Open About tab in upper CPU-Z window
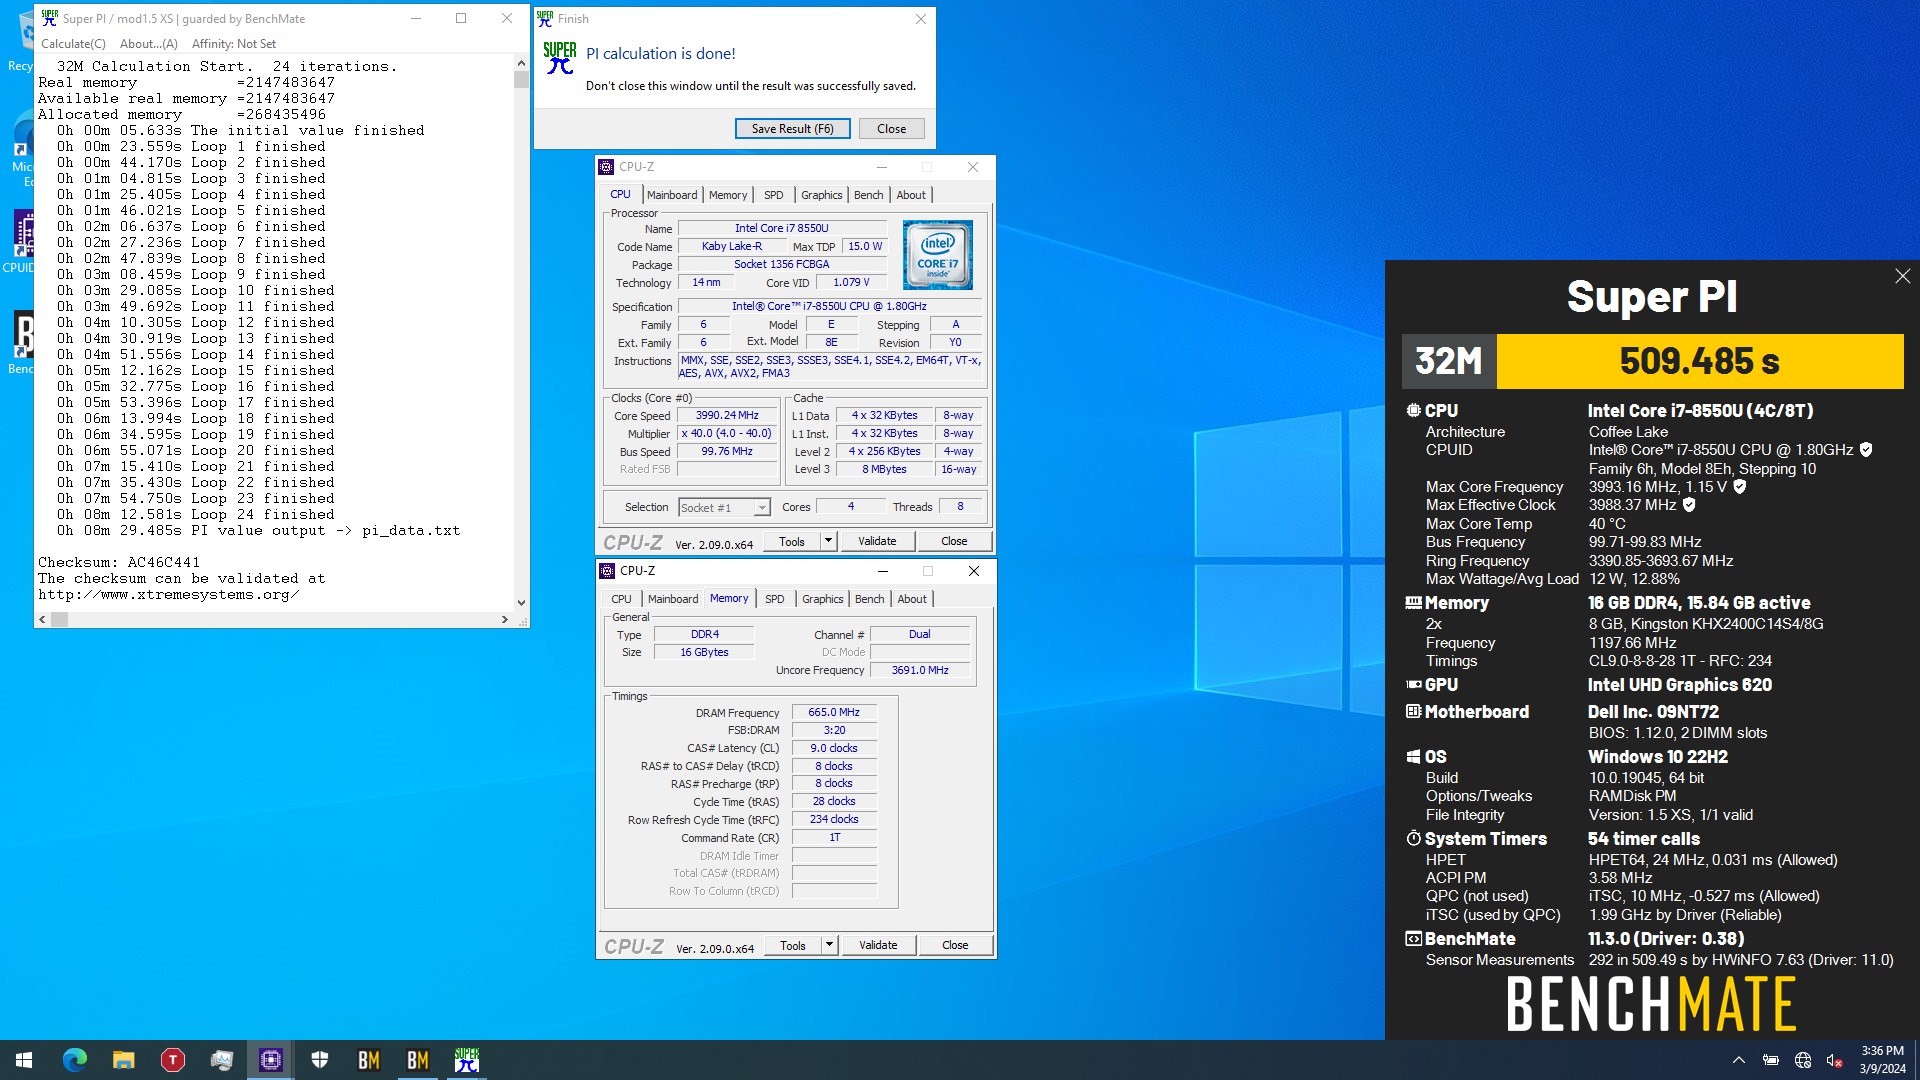 pos(911,195)
